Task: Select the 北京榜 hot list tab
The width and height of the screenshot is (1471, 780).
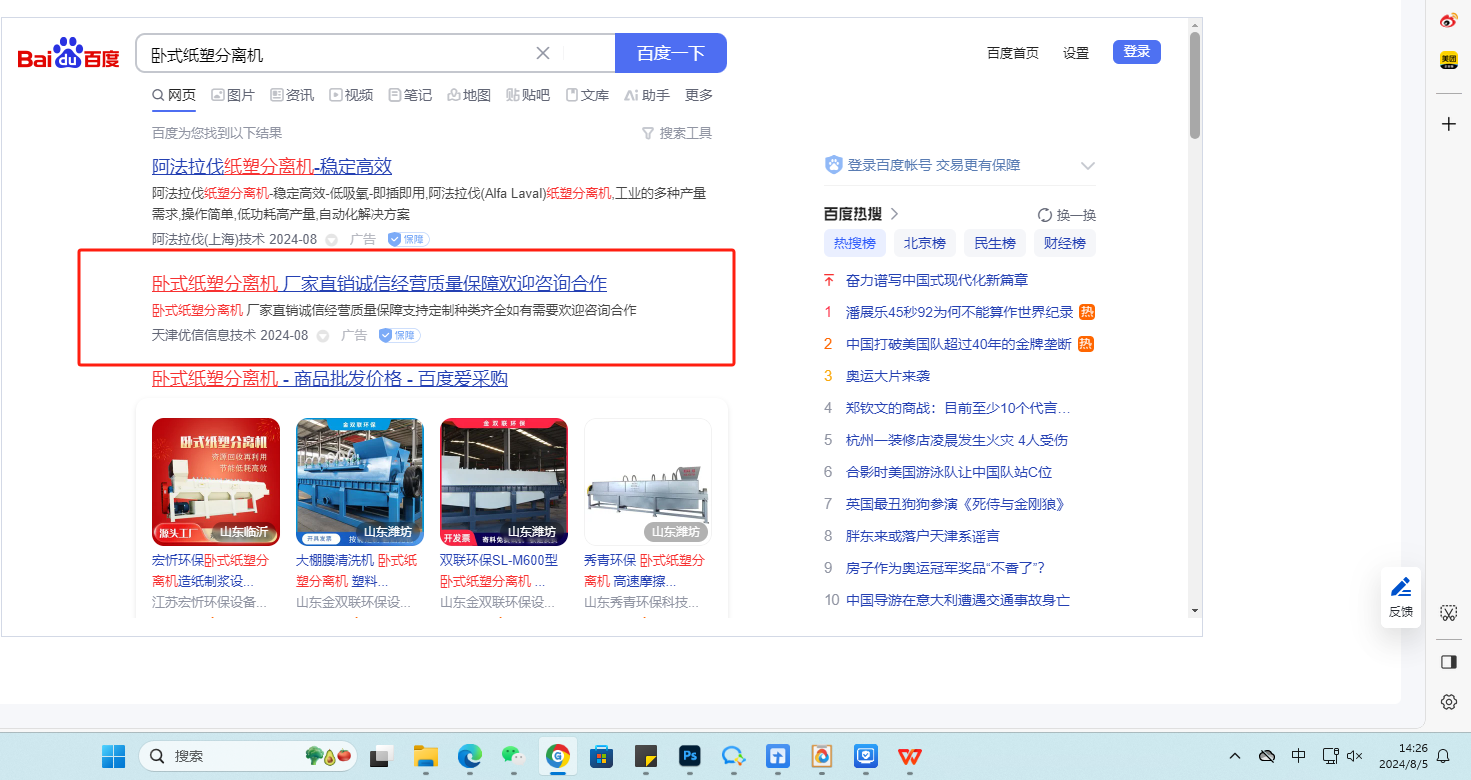Action: pos(924,243)
